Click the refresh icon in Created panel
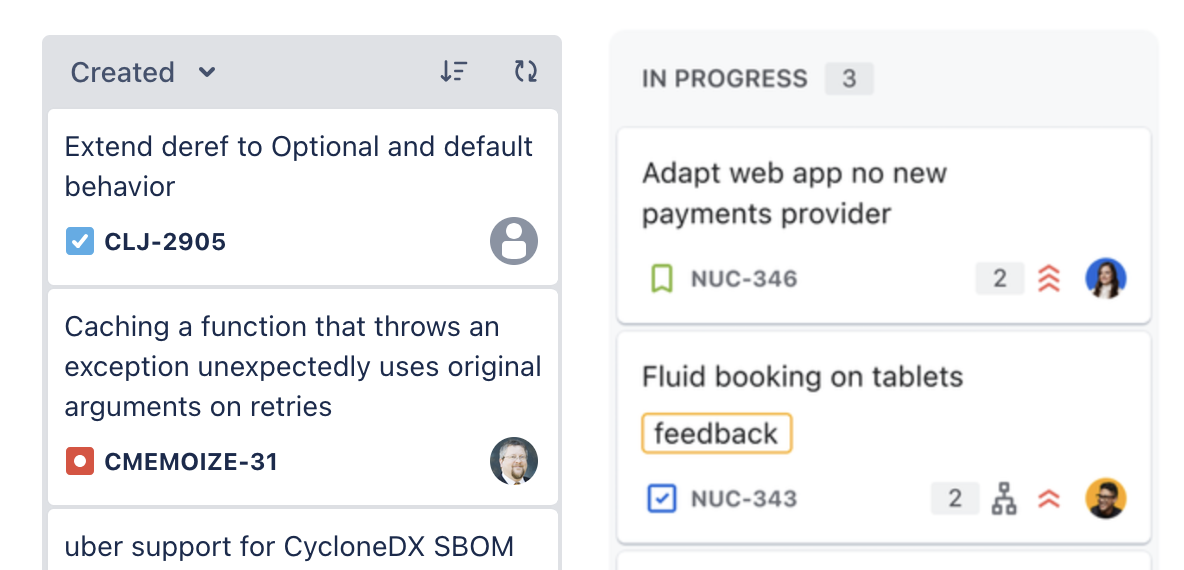Viewport: 1184px width, 570px height. 526,72
